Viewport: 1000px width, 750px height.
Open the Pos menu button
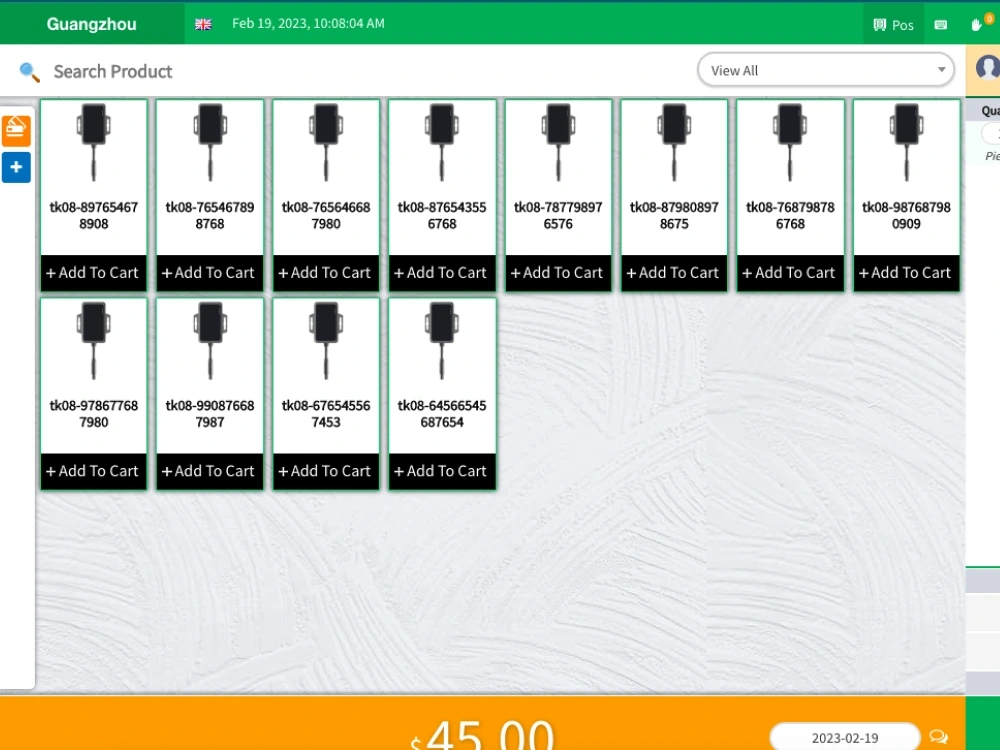click(x=893, y=24)
